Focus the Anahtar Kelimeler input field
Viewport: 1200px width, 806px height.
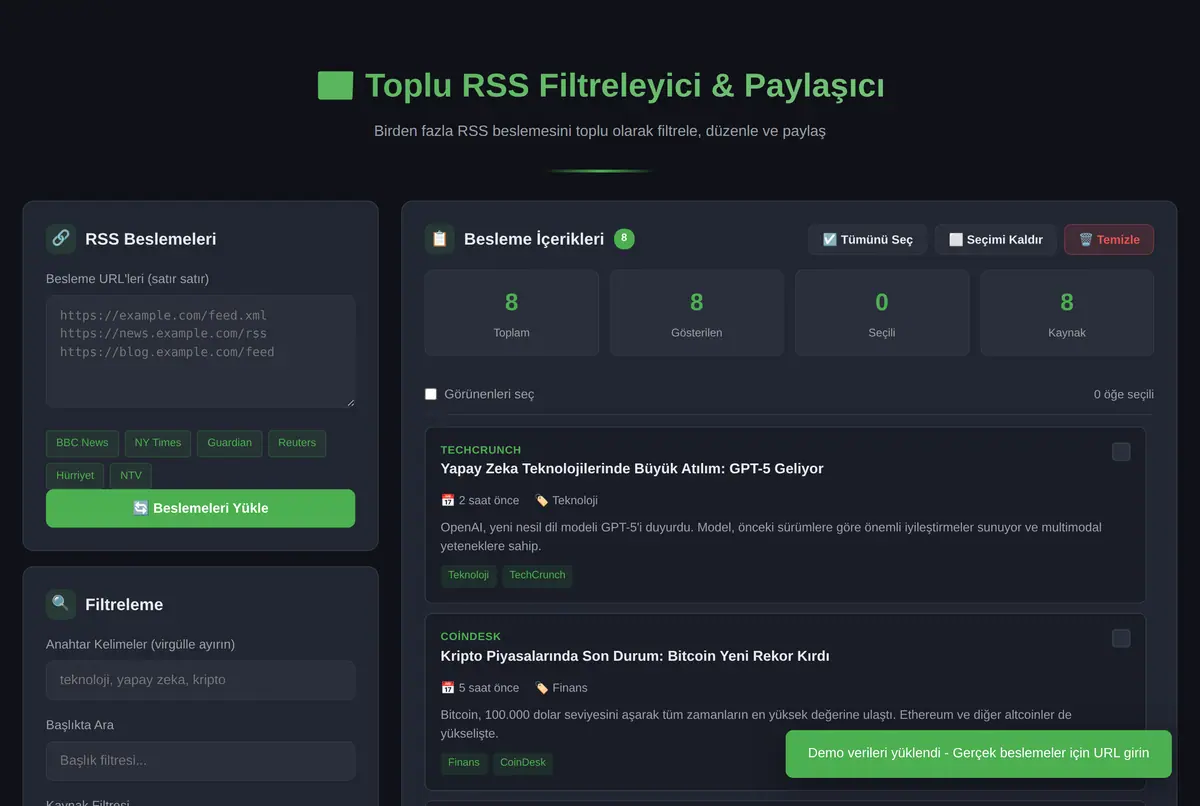200,680
